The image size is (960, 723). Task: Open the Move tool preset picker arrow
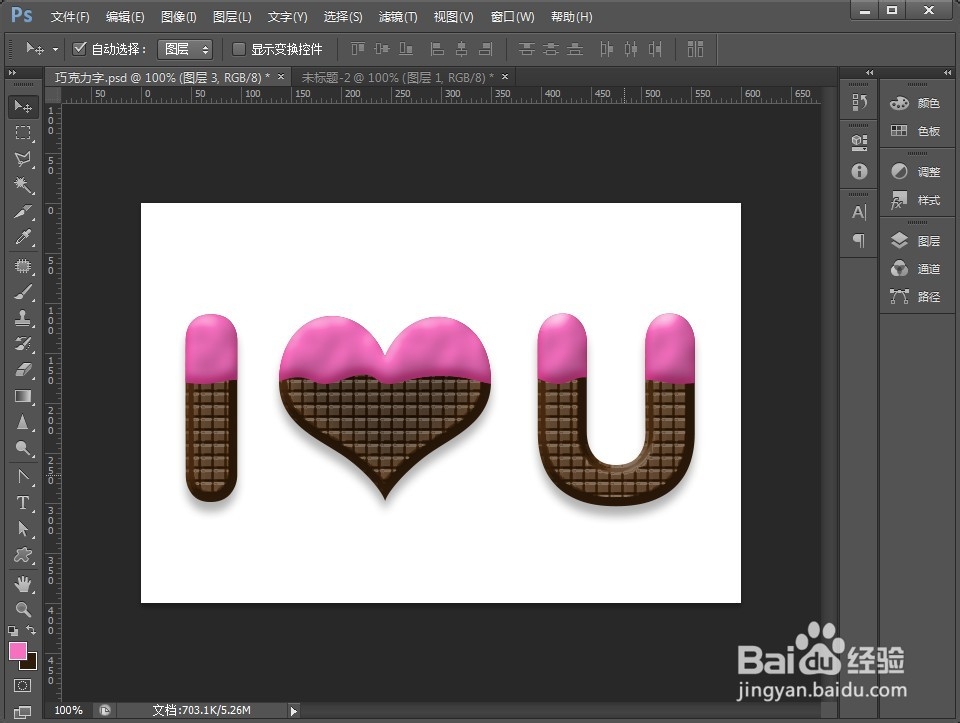tap(56, 49)
